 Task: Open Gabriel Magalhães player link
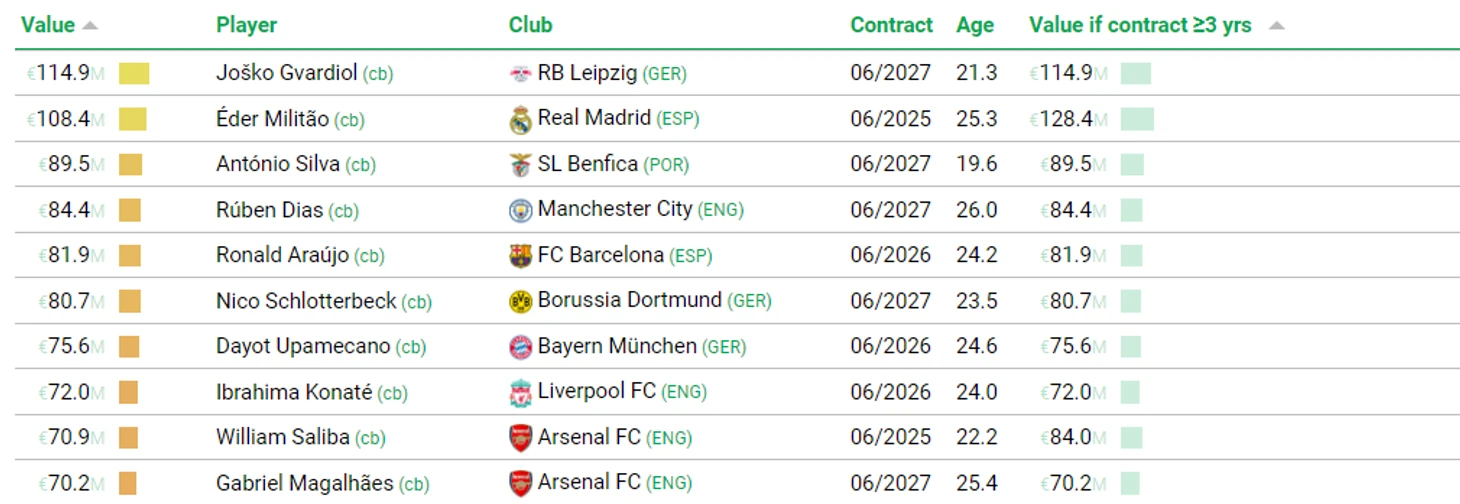pyautogui.click(x=304, y=483)
